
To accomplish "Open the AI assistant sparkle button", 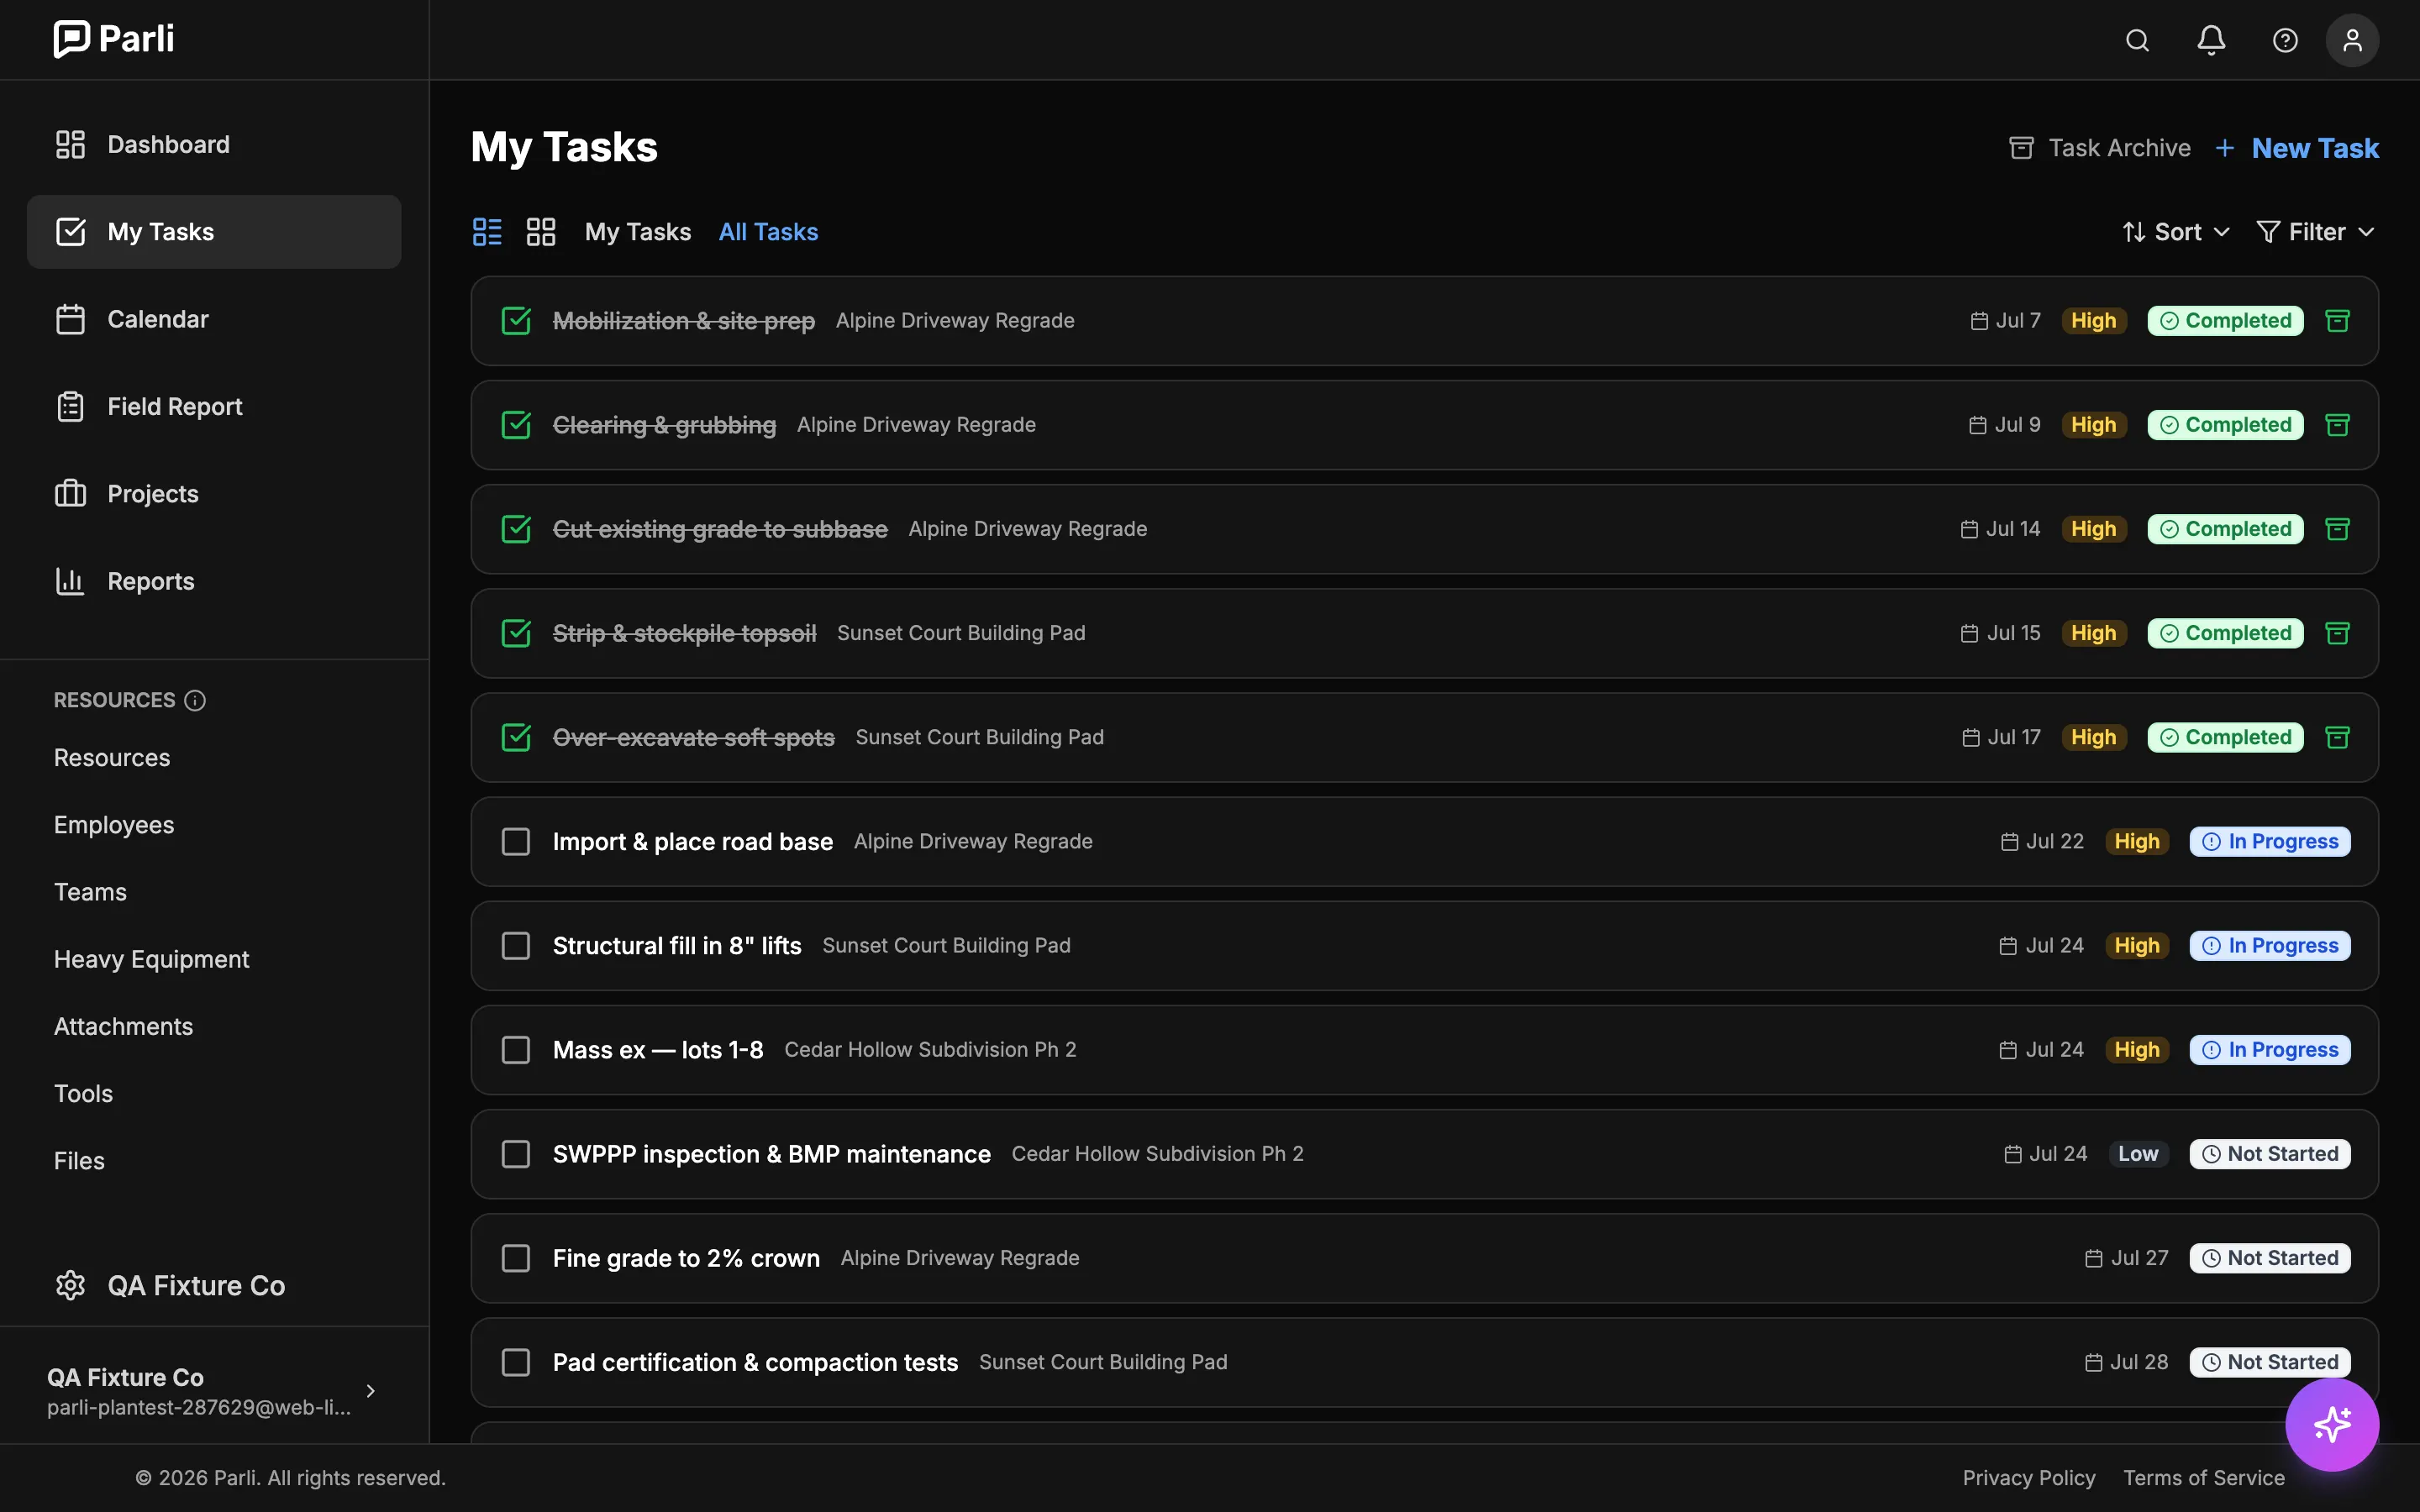I will pos(2332,1425).
